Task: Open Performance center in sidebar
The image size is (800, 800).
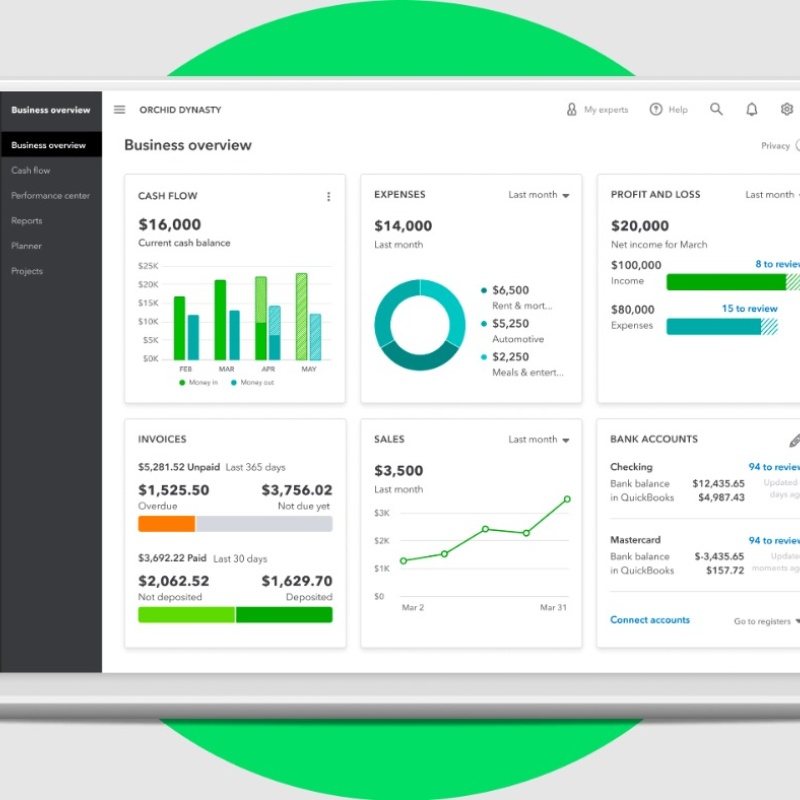Action: 50,196
